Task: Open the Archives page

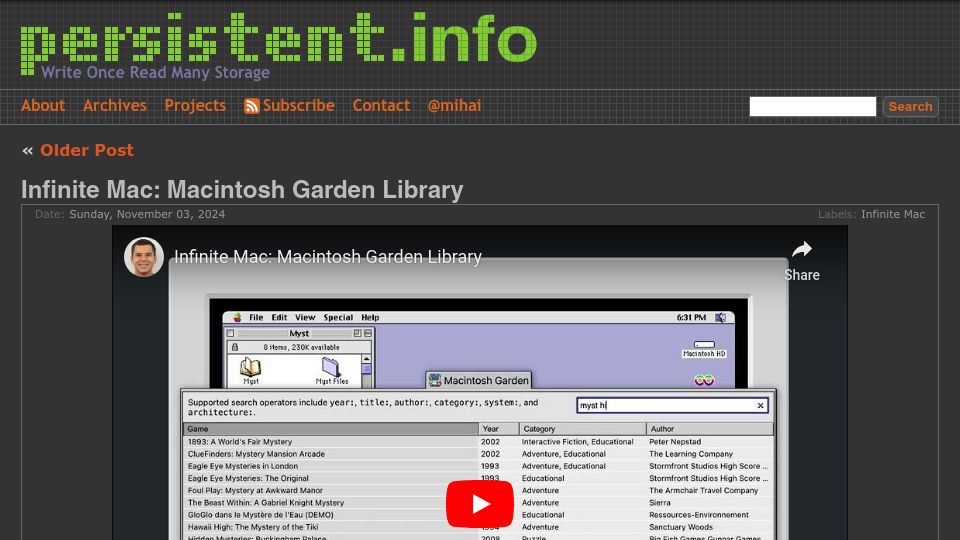Action: (x=114, y=105)
